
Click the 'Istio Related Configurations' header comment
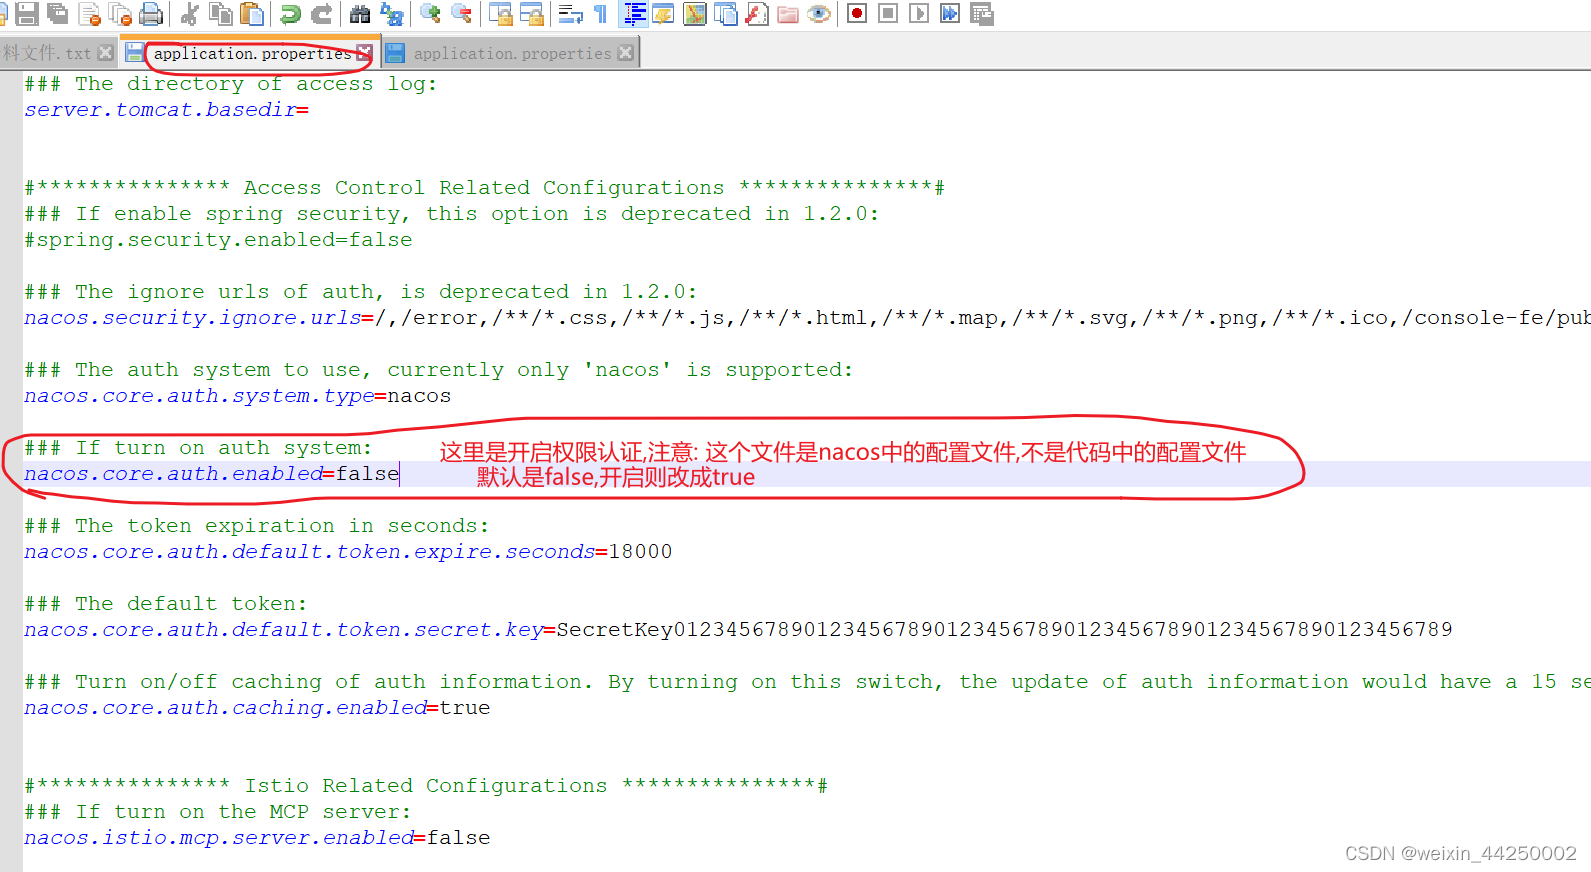click(x=426, y=786)
